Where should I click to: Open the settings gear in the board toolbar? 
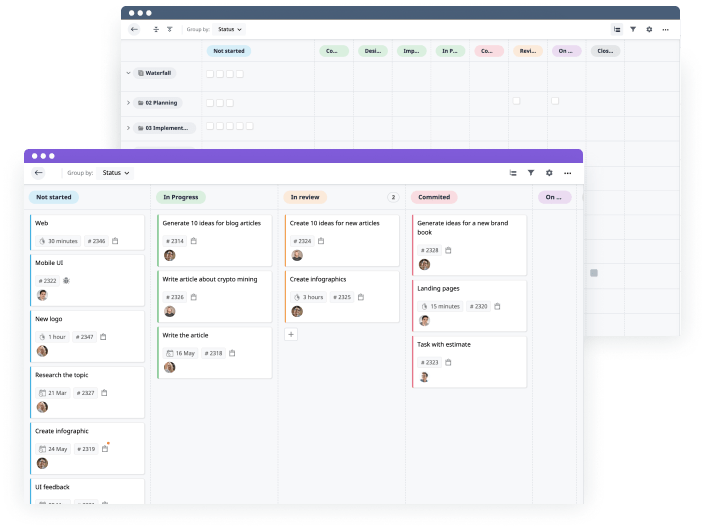549,173
